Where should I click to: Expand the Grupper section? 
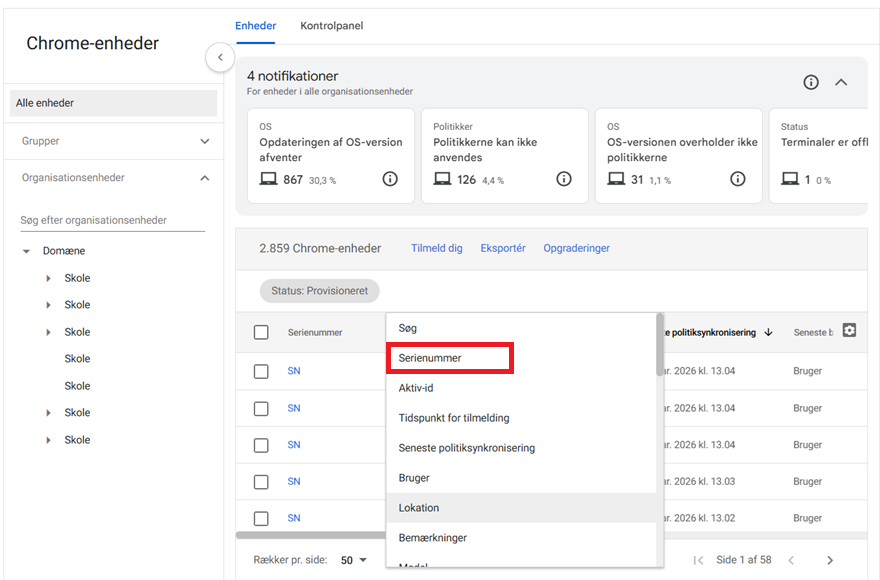(x=205, y=142)
